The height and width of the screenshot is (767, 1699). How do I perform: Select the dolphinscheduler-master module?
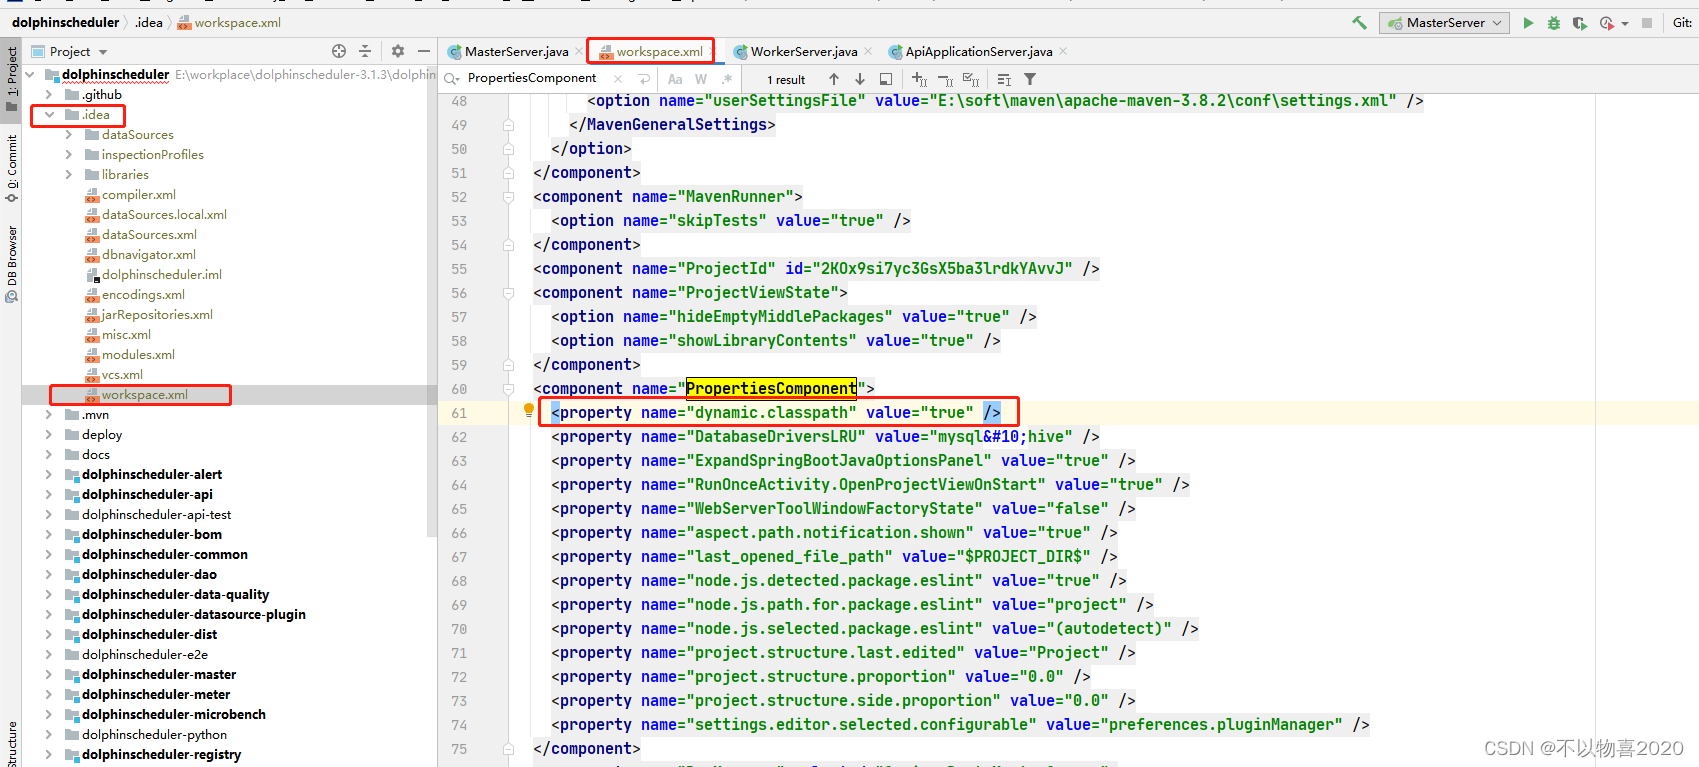(159, 674)
